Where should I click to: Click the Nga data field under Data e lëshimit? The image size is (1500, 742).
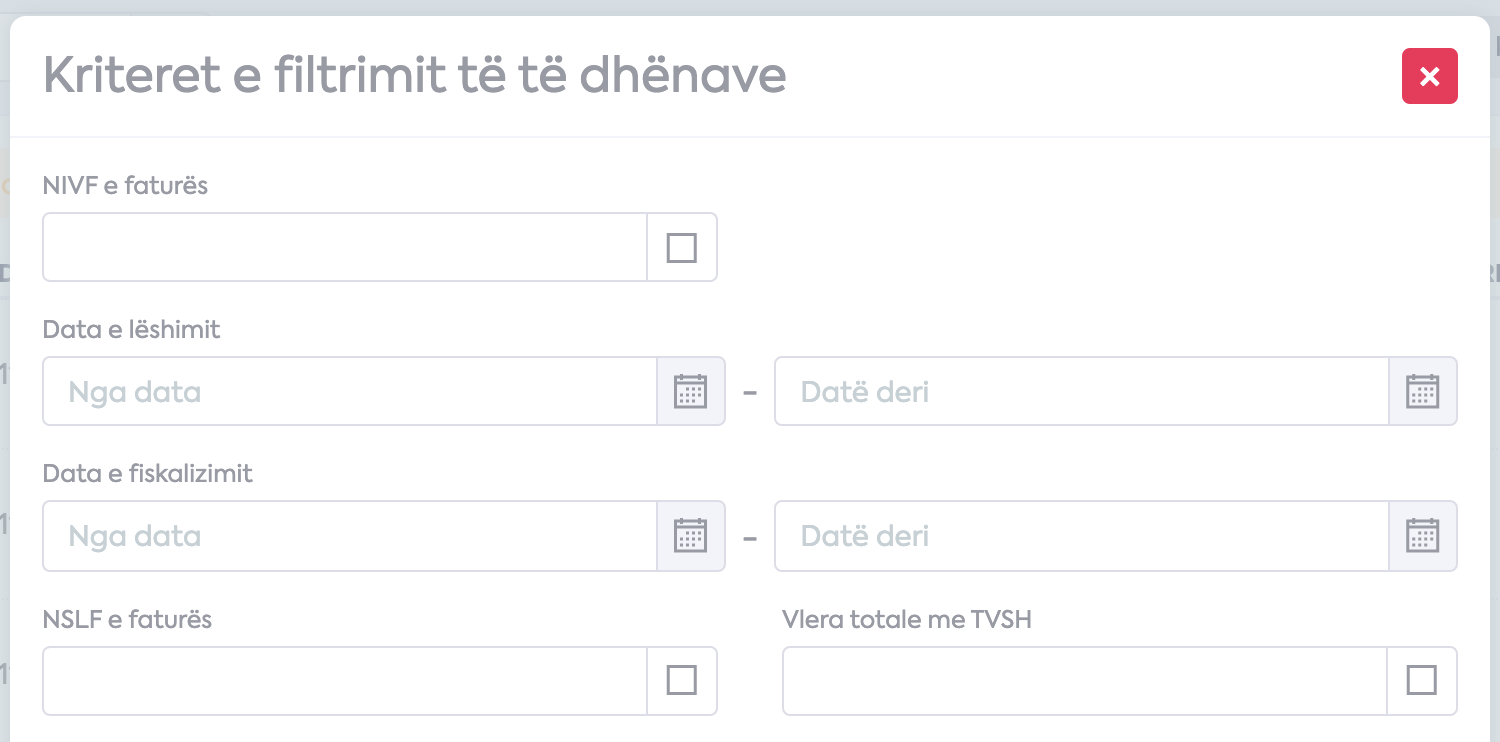click(x=350, y=391)
